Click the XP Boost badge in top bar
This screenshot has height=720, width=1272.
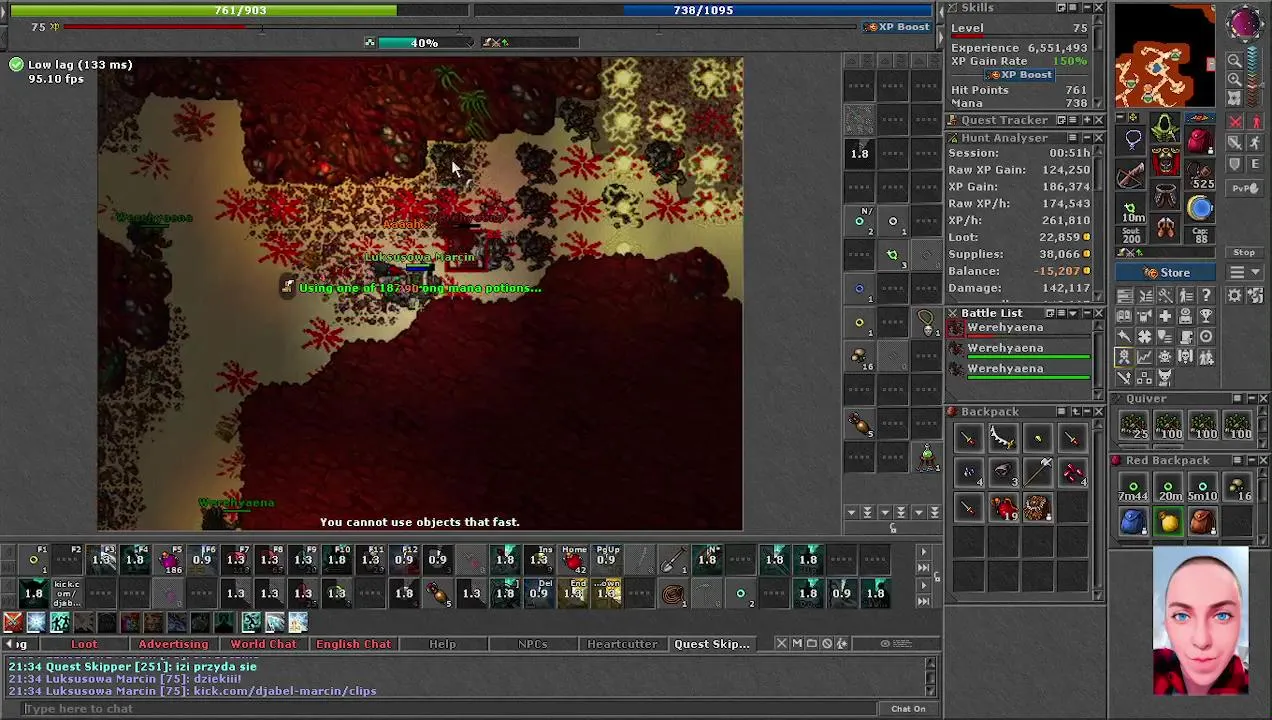898,27
